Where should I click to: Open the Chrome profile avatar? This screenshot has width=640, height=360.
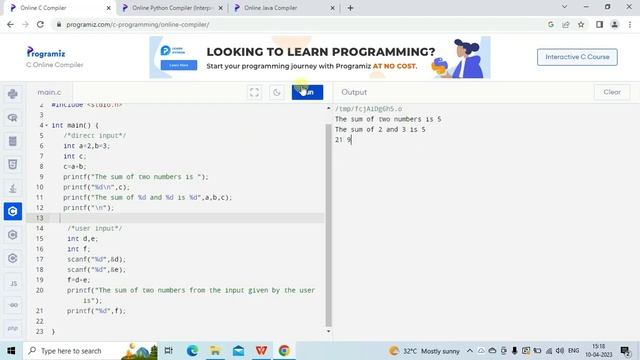[614, 24]
